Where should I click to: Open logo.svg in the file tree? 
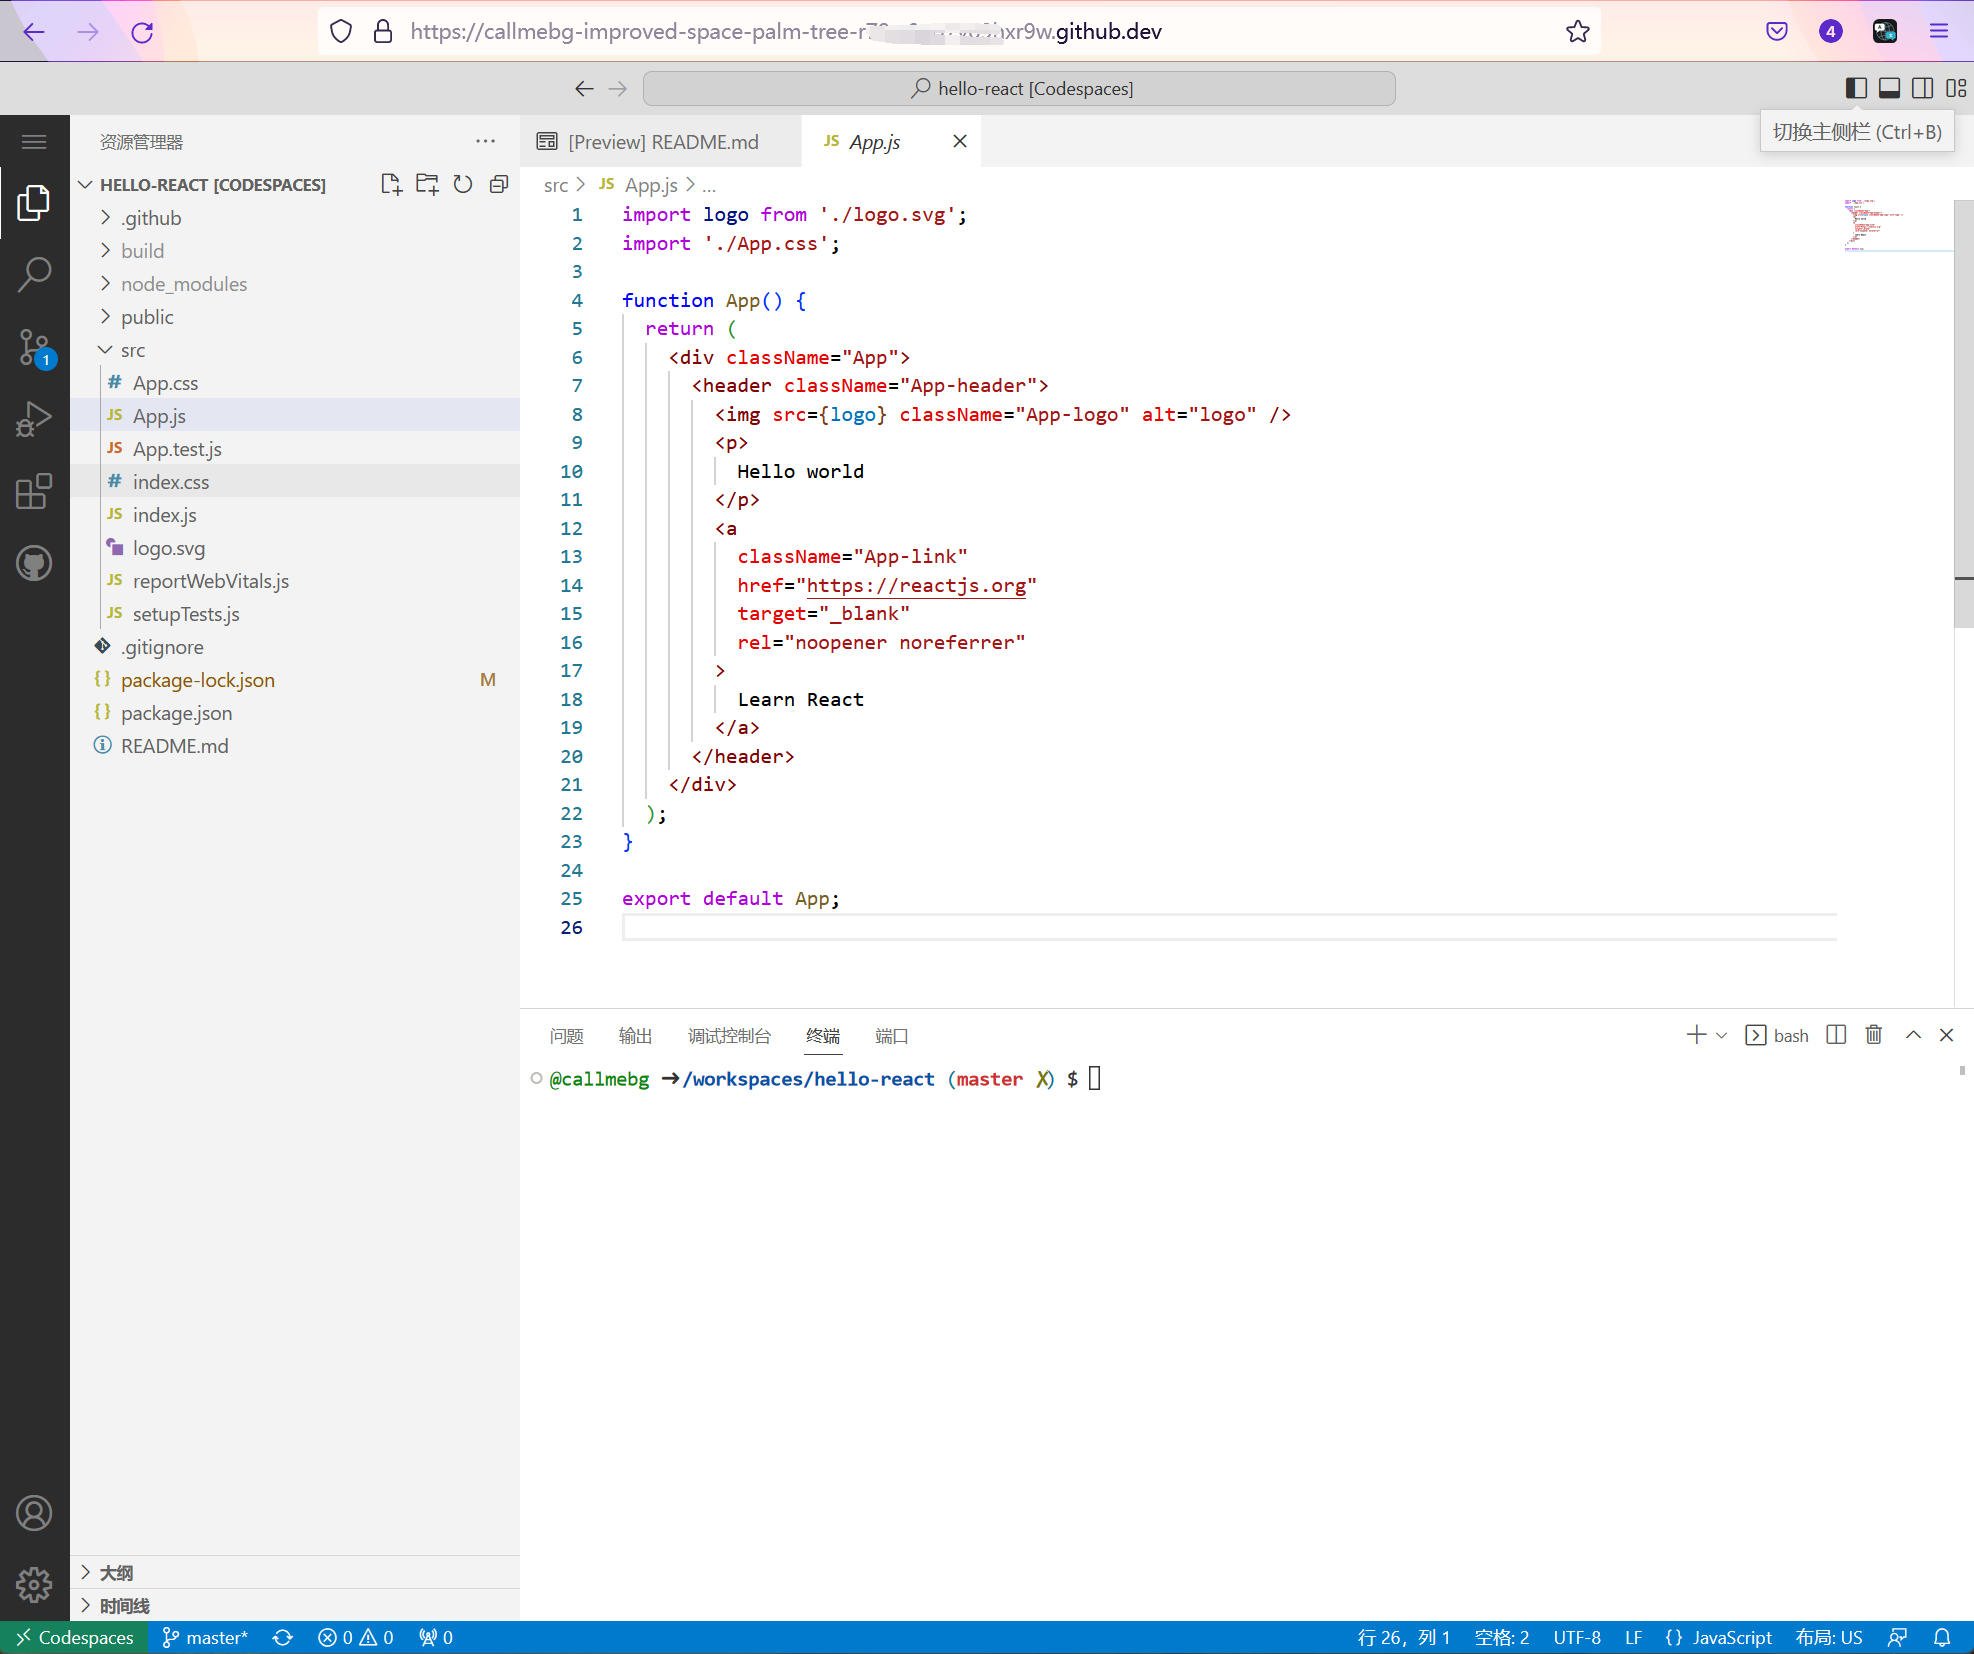295,548
